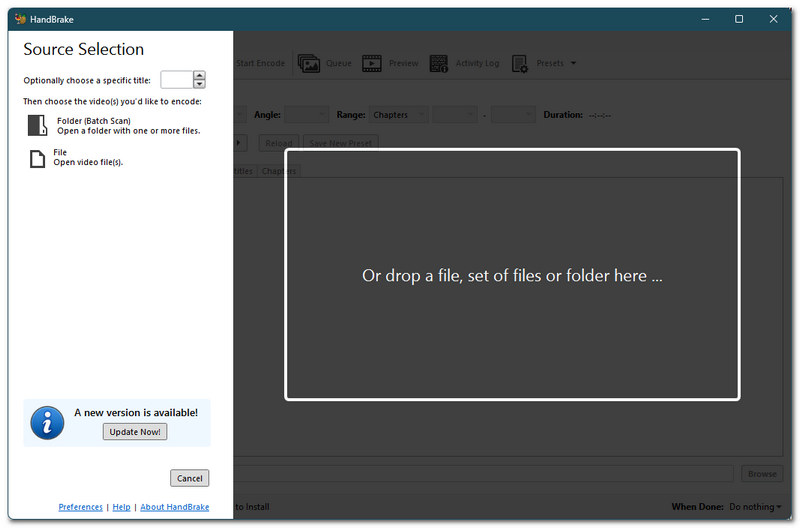Image resolution: width=800 pixels, height=528 pixels.
Task: Click the HandBrake logo in title bar
Action: (x=20, y=19)
